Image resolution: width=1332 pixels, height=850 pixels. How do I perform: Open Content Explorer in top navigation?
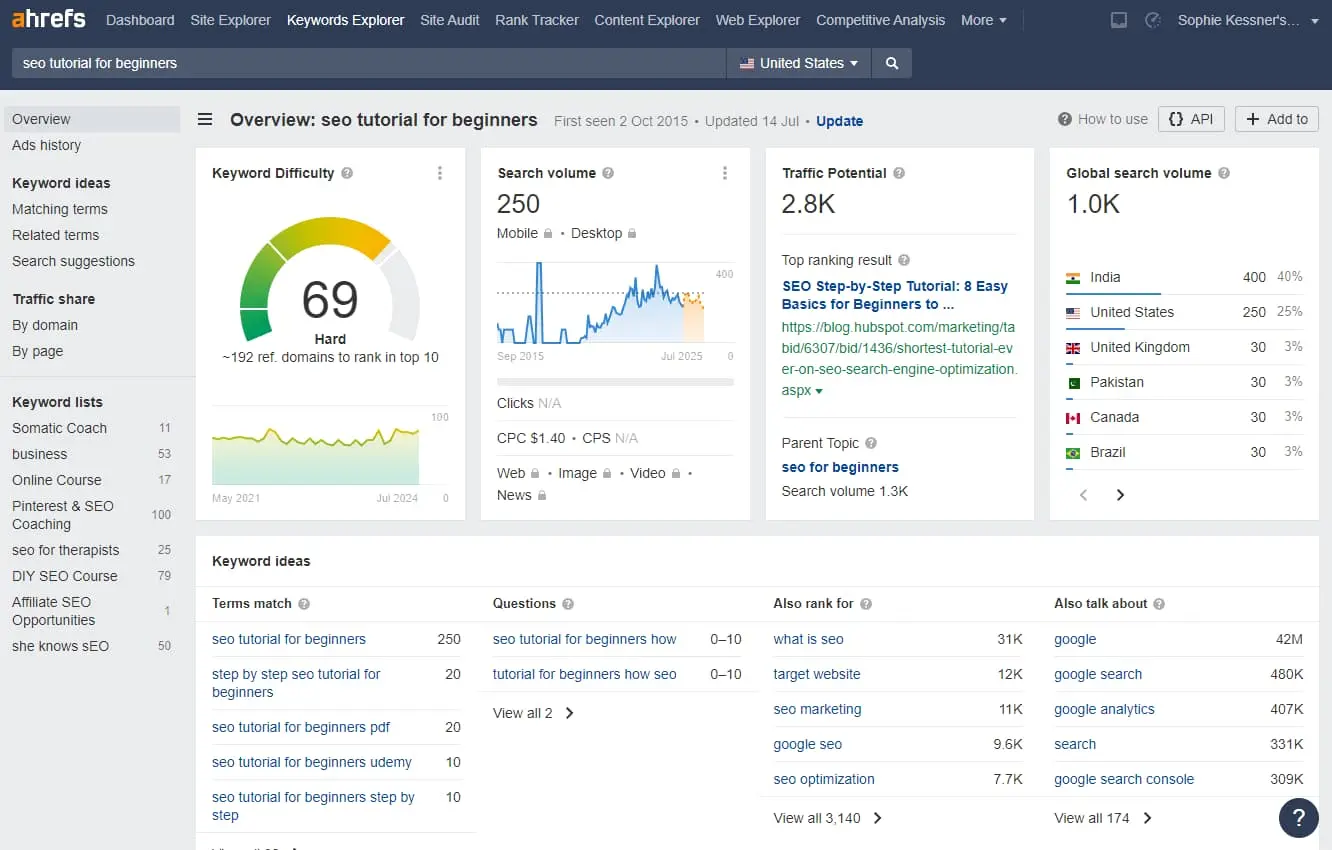pos(647,20)
